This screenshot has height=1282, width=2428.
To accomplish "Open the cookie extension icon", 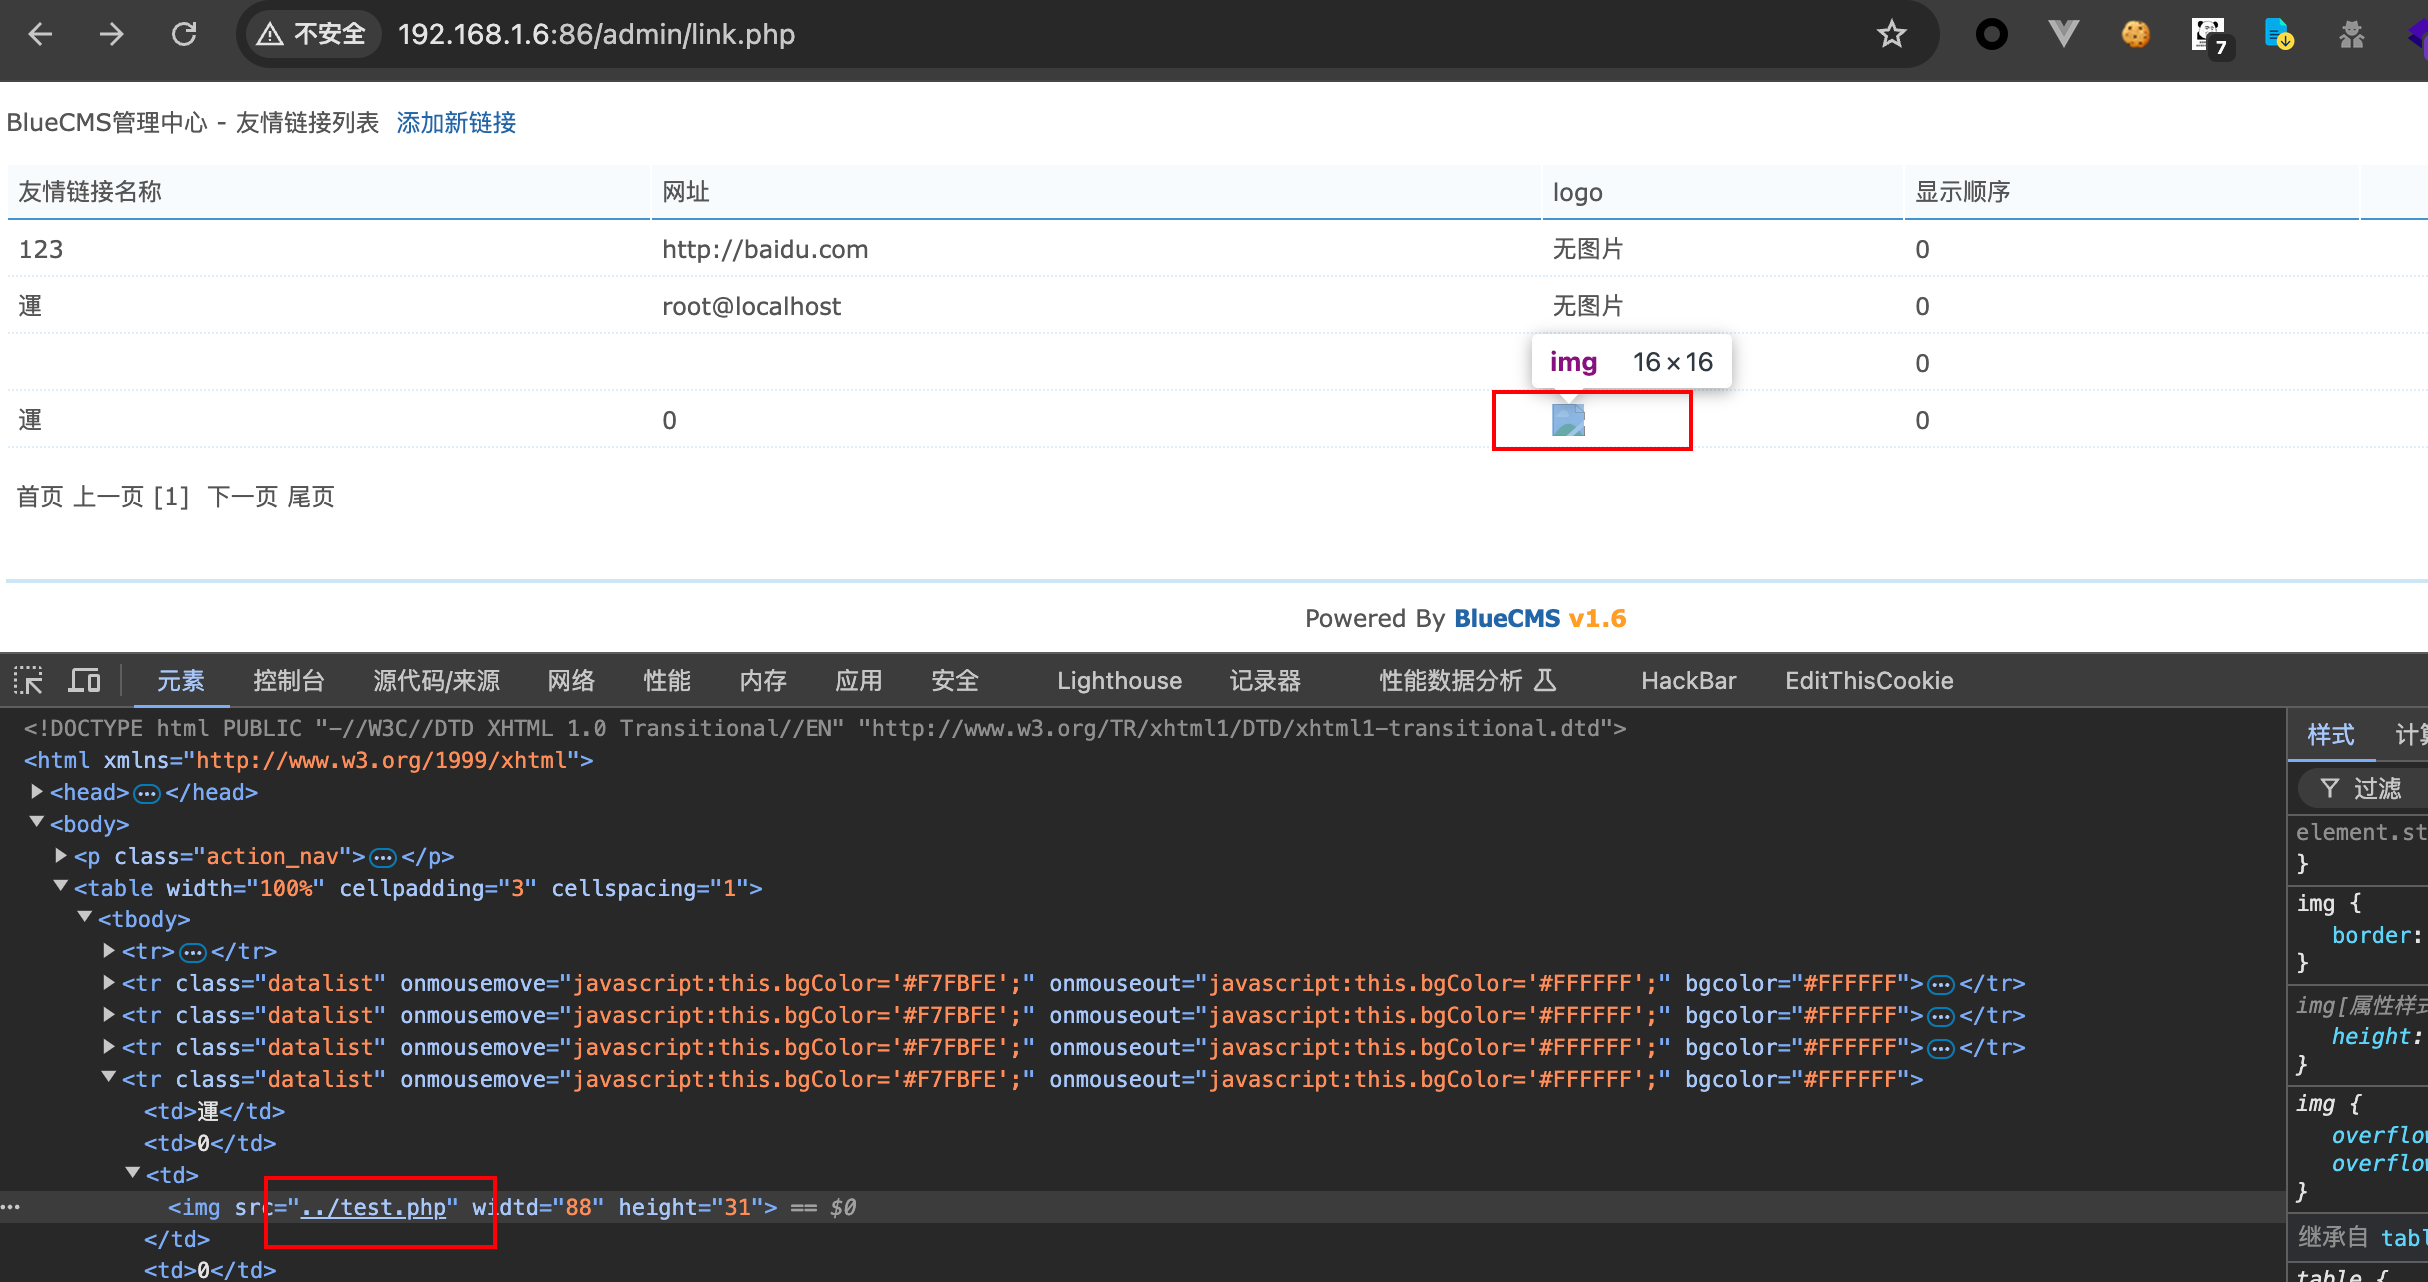I will pos(2135,34).
